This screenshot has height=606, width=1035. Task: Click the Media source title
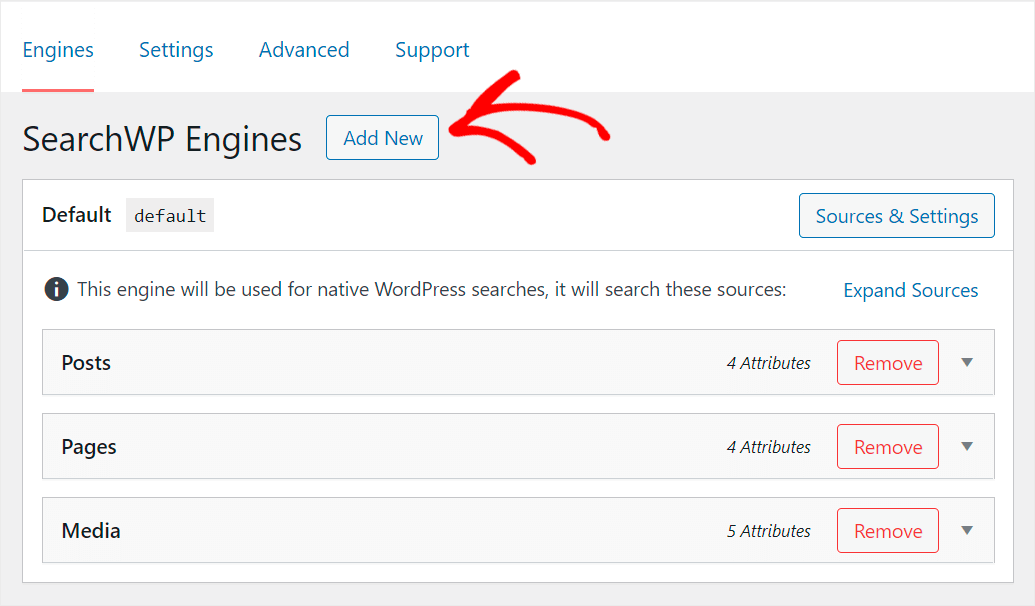(x=91, y=531)
